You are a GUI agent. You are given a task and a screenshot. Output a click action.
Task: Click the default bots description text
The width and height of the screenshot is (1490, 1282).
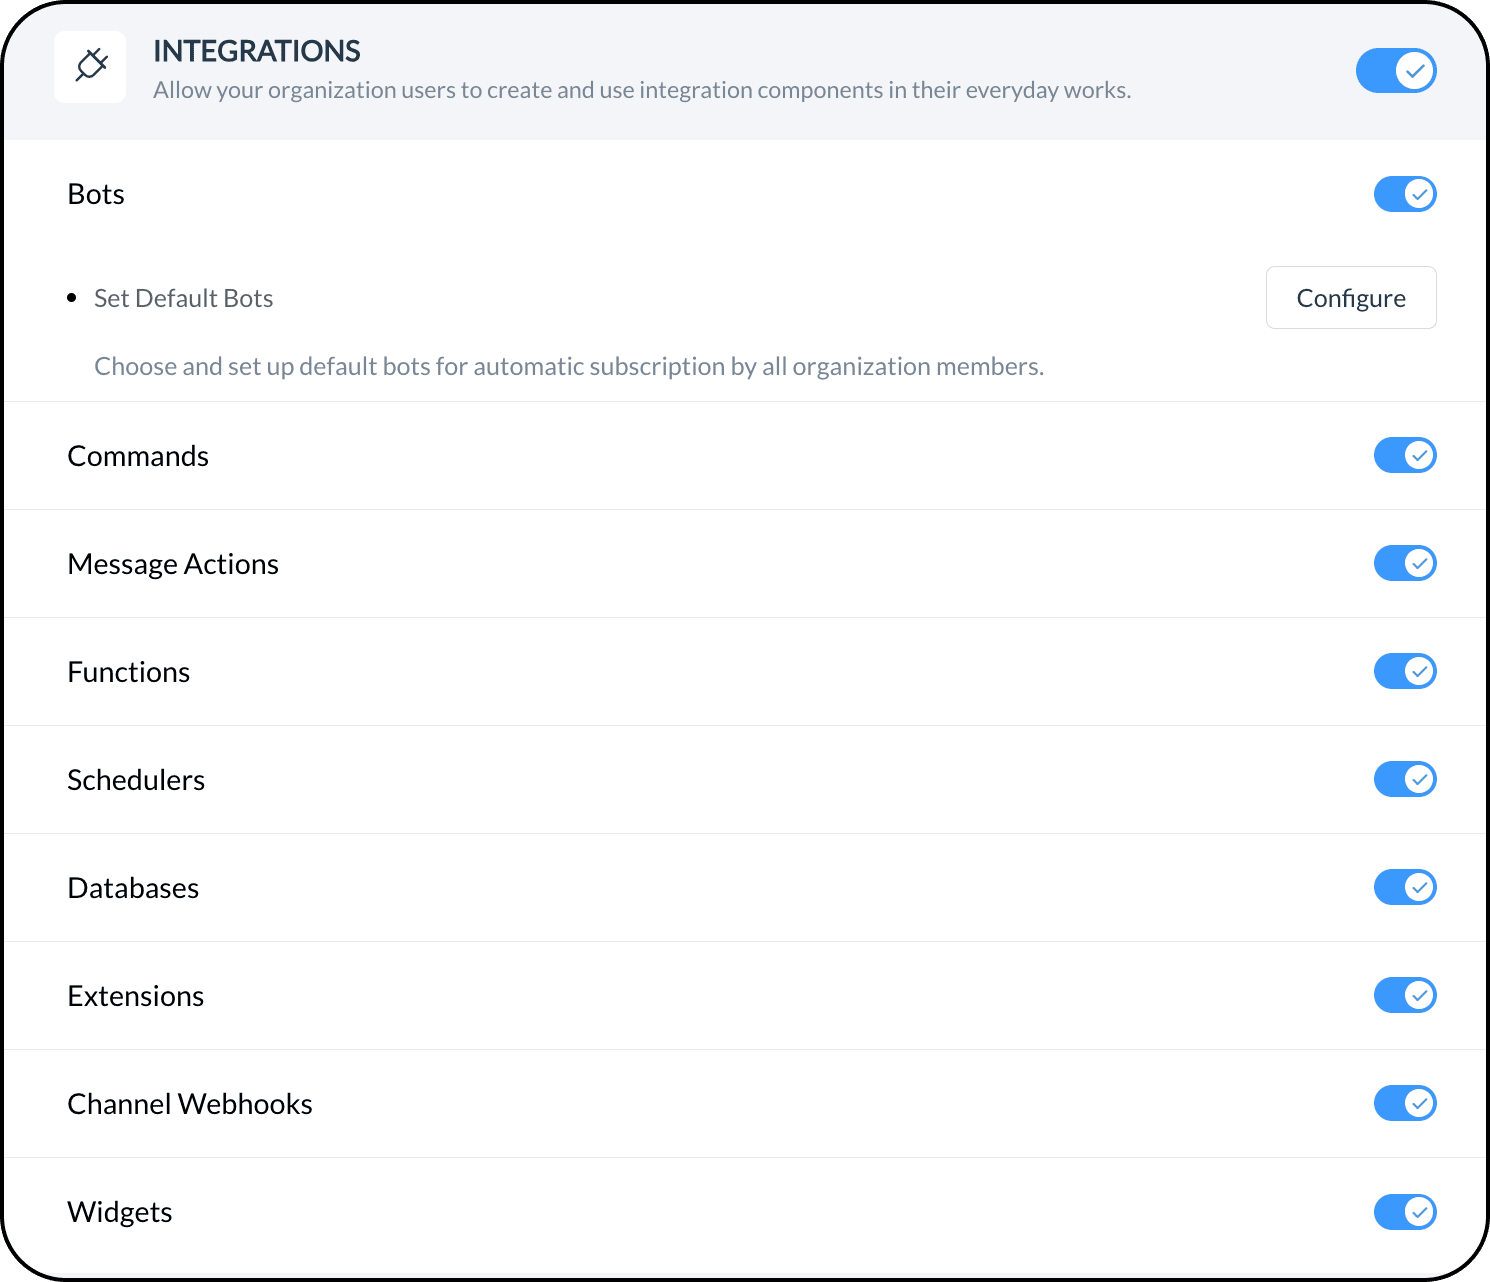pyautogui.click(x=569, y=367)
